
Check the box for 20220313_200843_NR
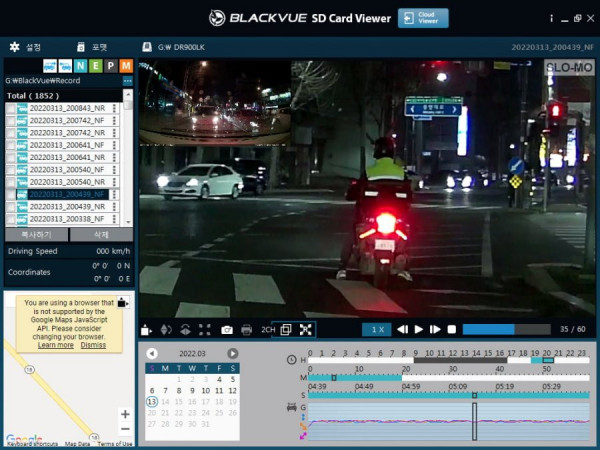[10, 108]
